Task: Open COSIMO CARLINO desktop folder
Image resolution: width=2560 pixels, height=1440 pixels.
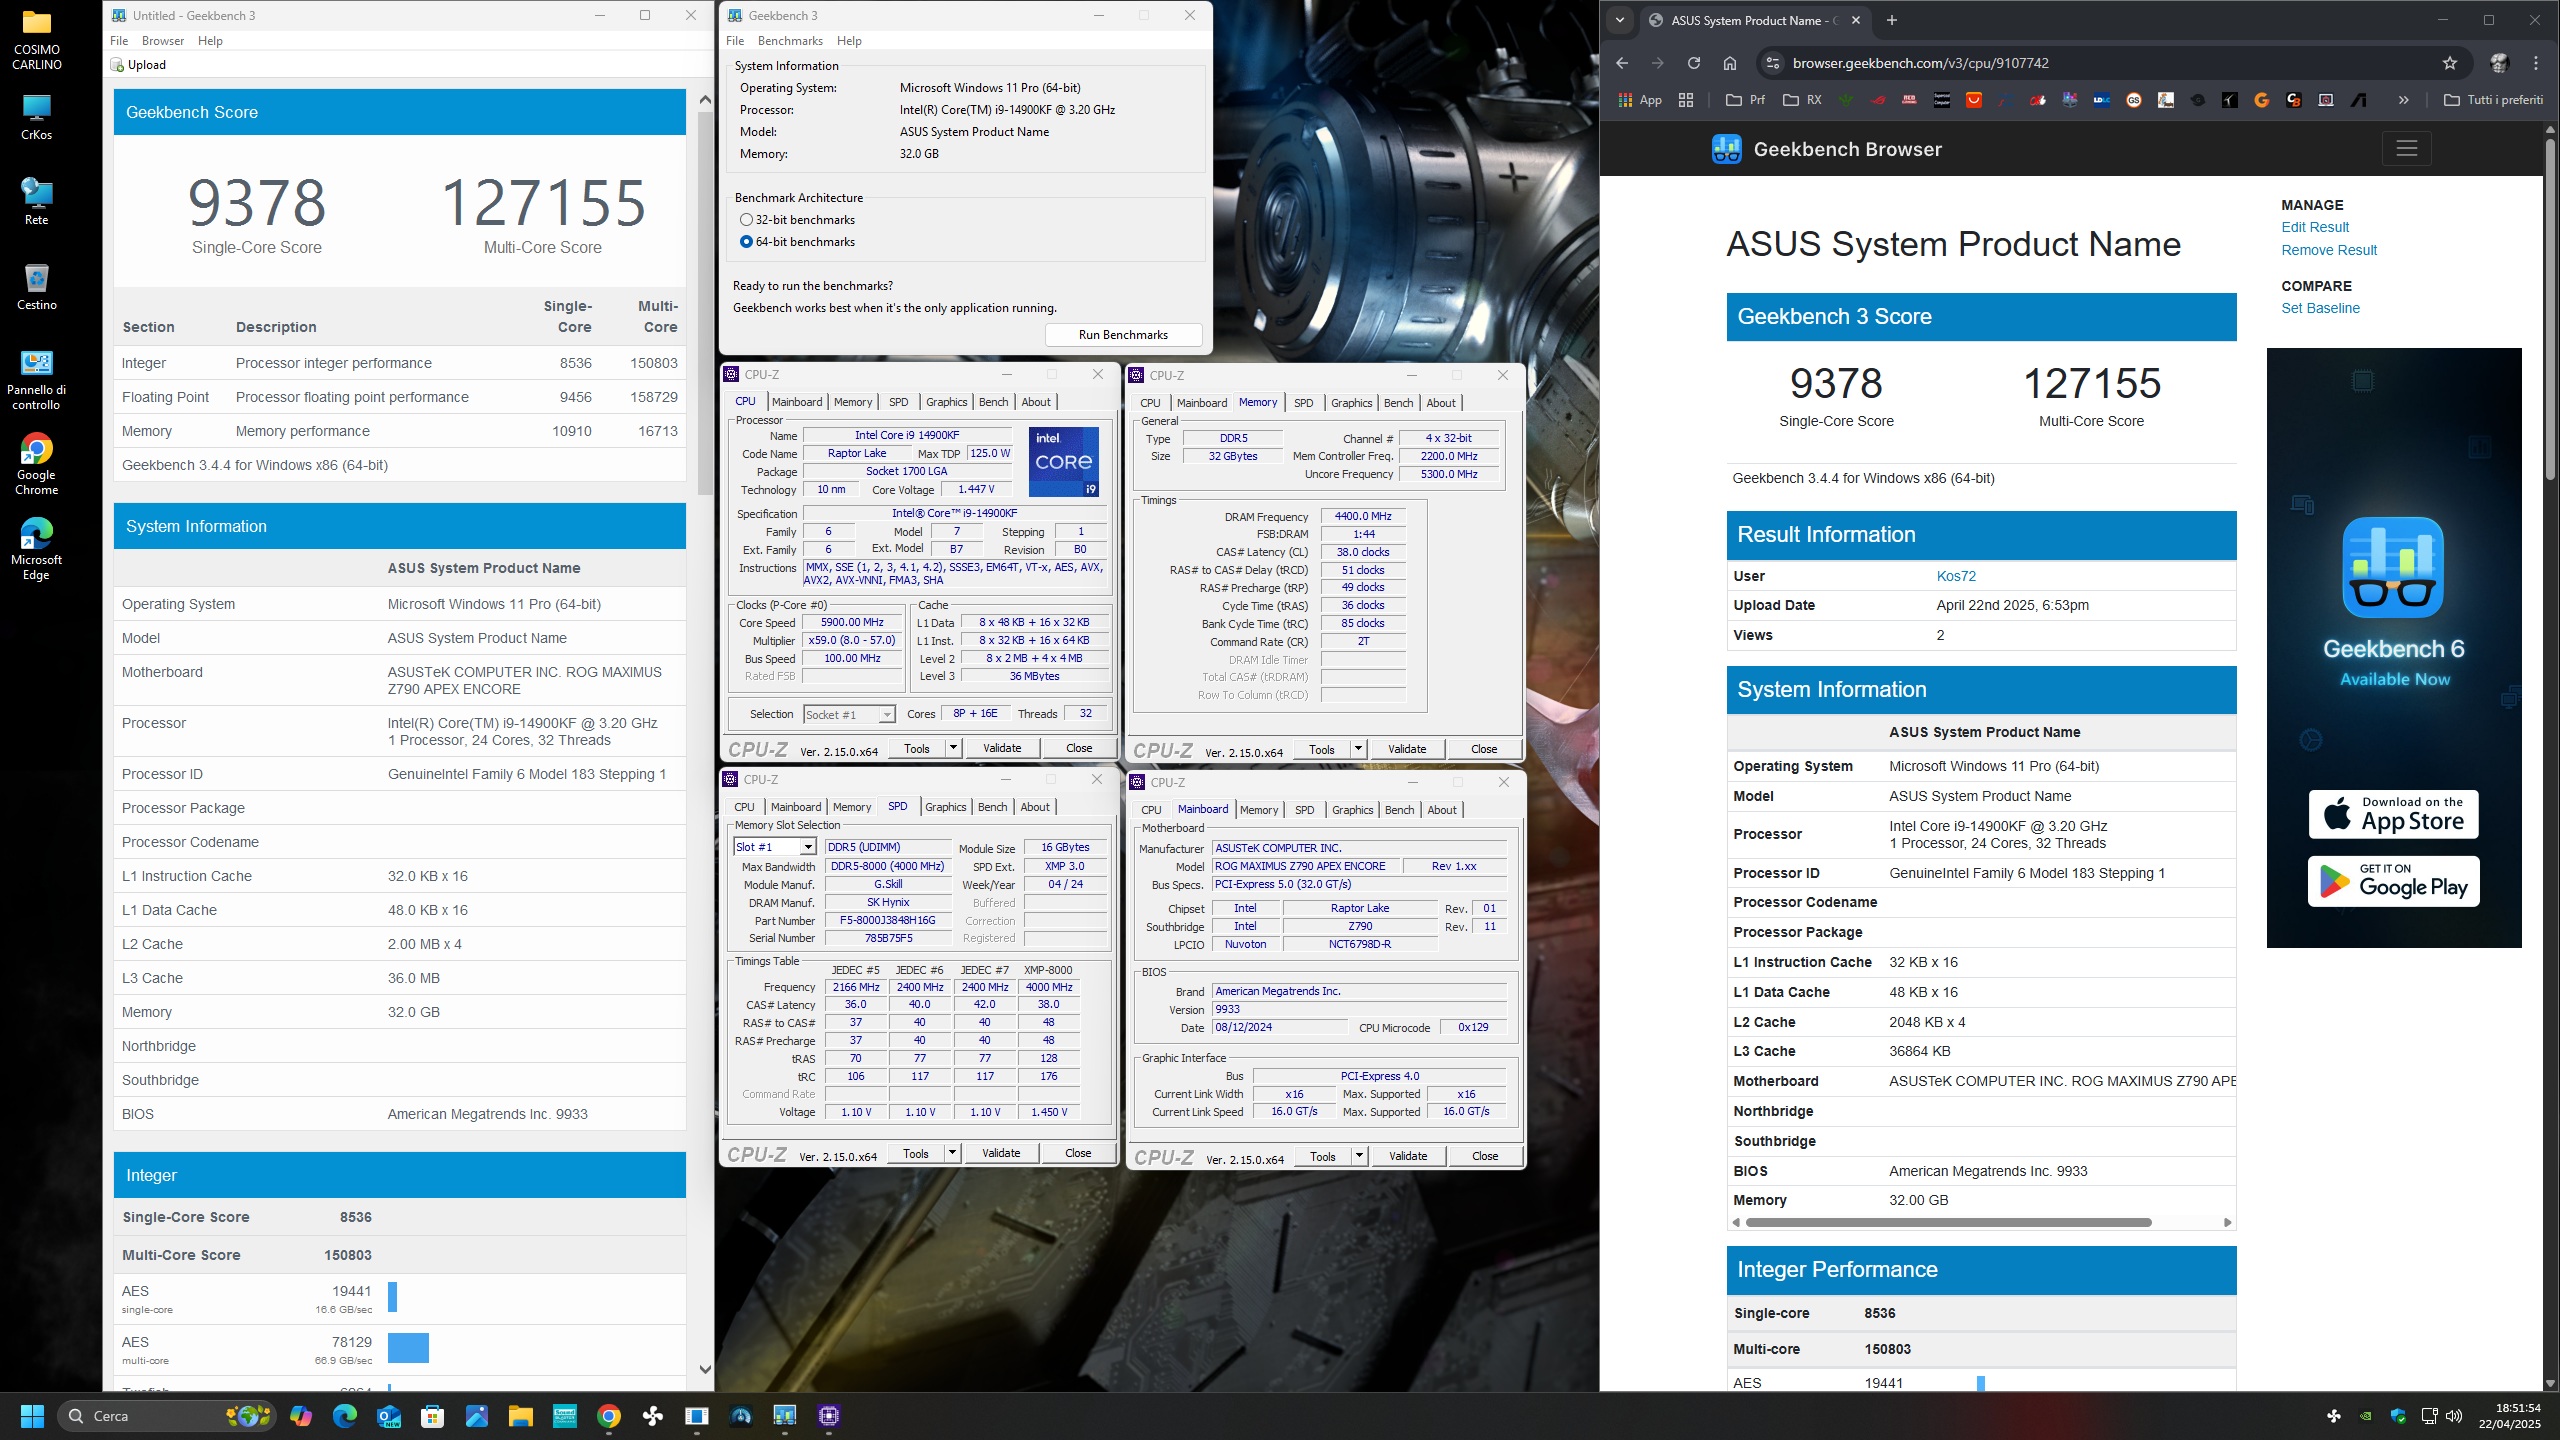Action: [36, 40]
